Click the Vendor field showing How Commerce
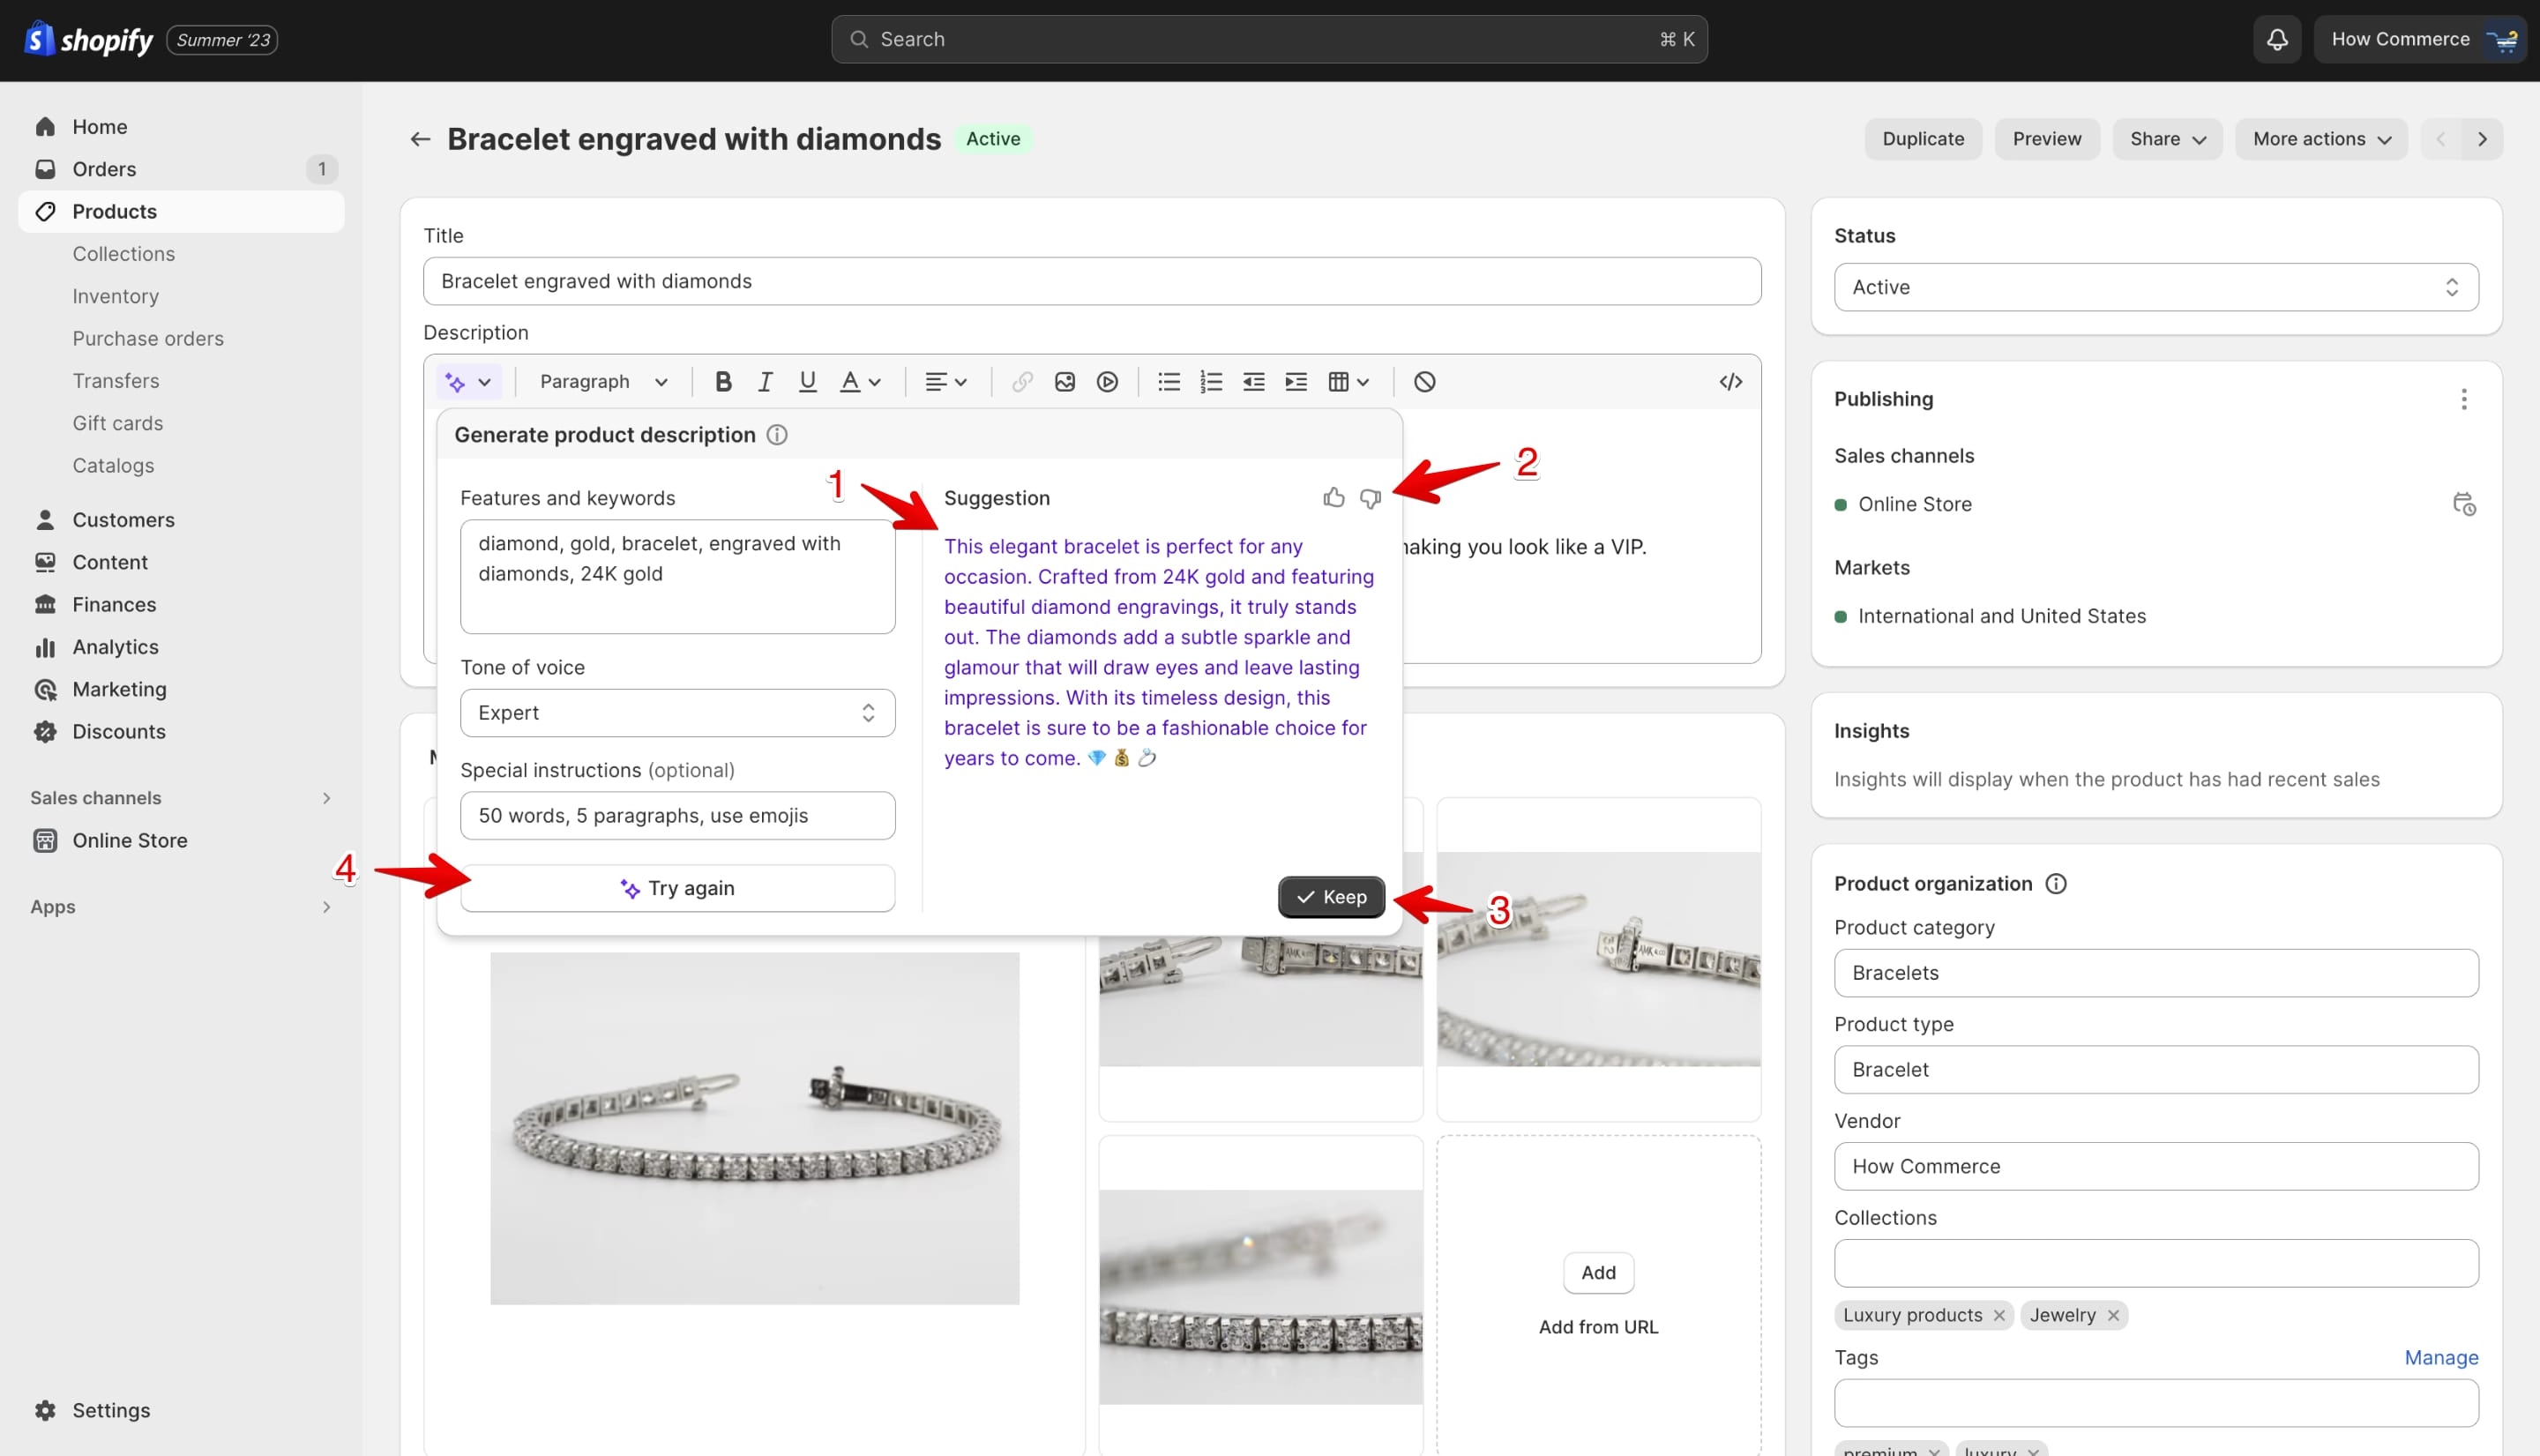This screenshot has width=2540, height=1456. coord(2155,1166)
